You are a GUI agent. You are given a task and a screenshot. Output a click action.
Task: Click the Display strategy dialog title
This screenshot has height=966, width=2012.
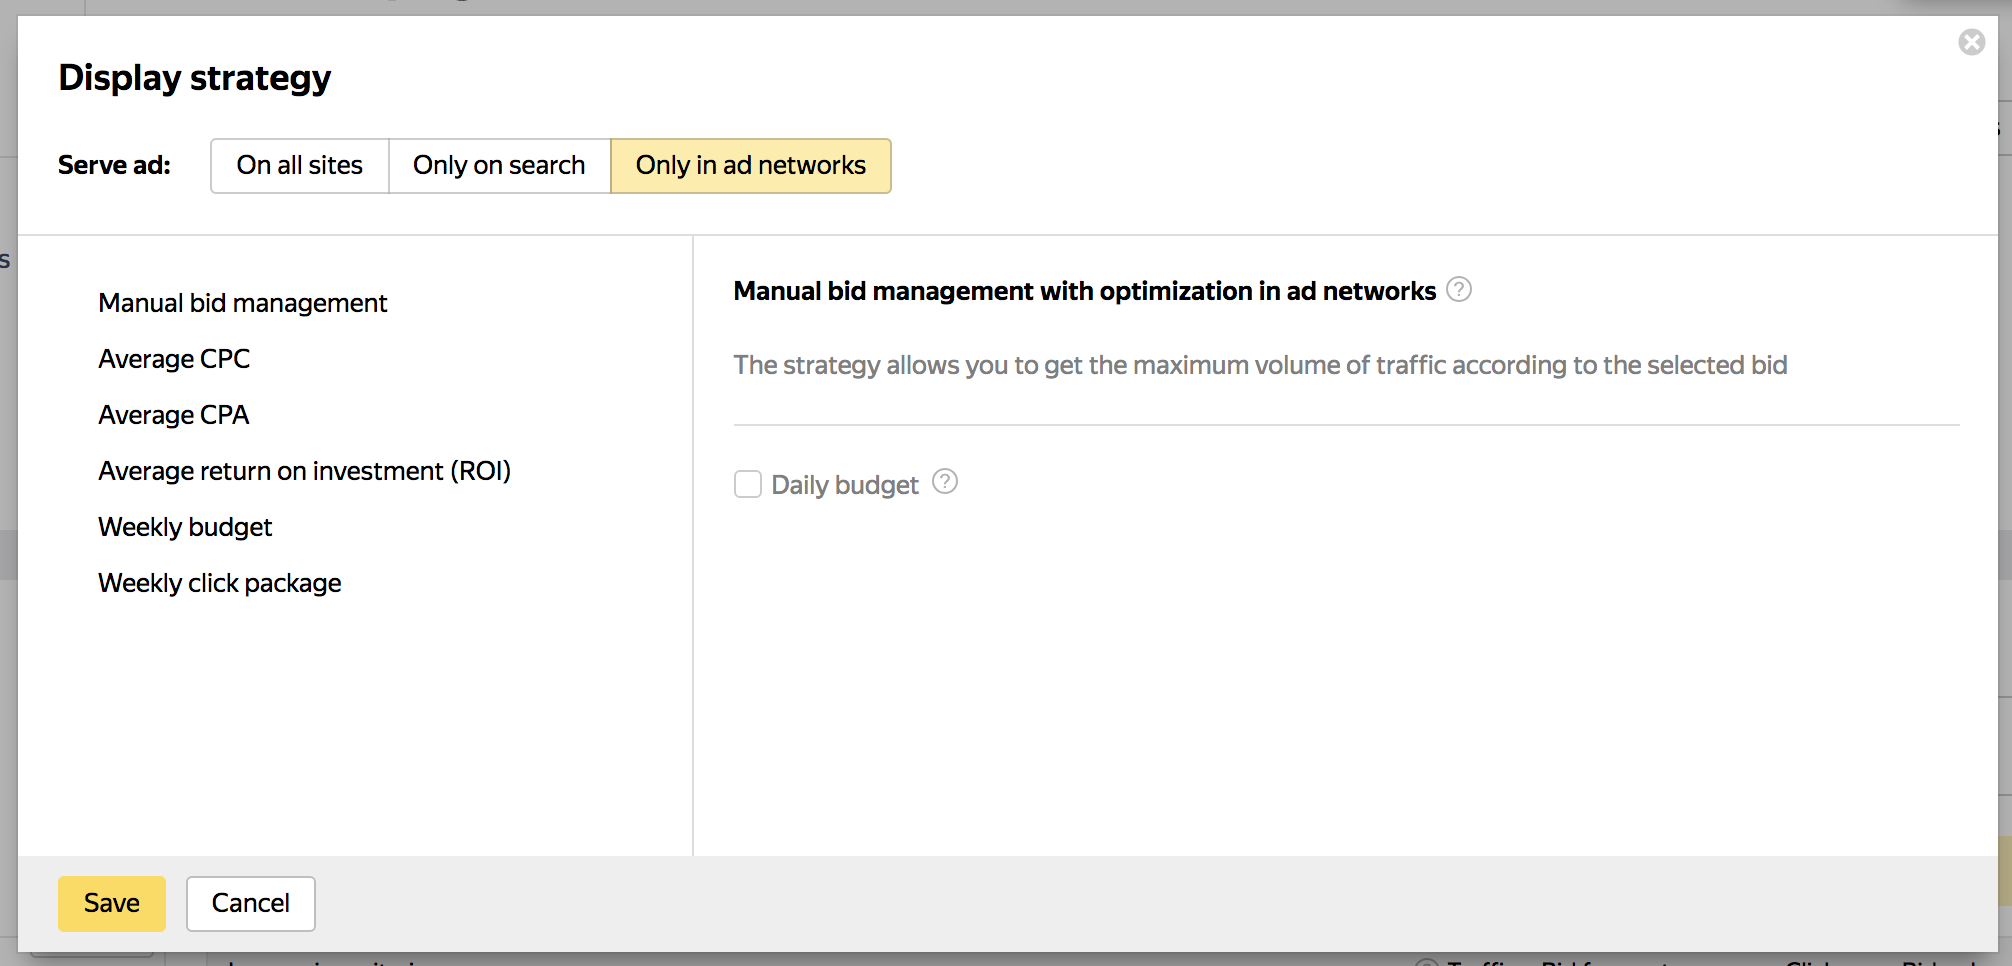[x=194, y=78]
